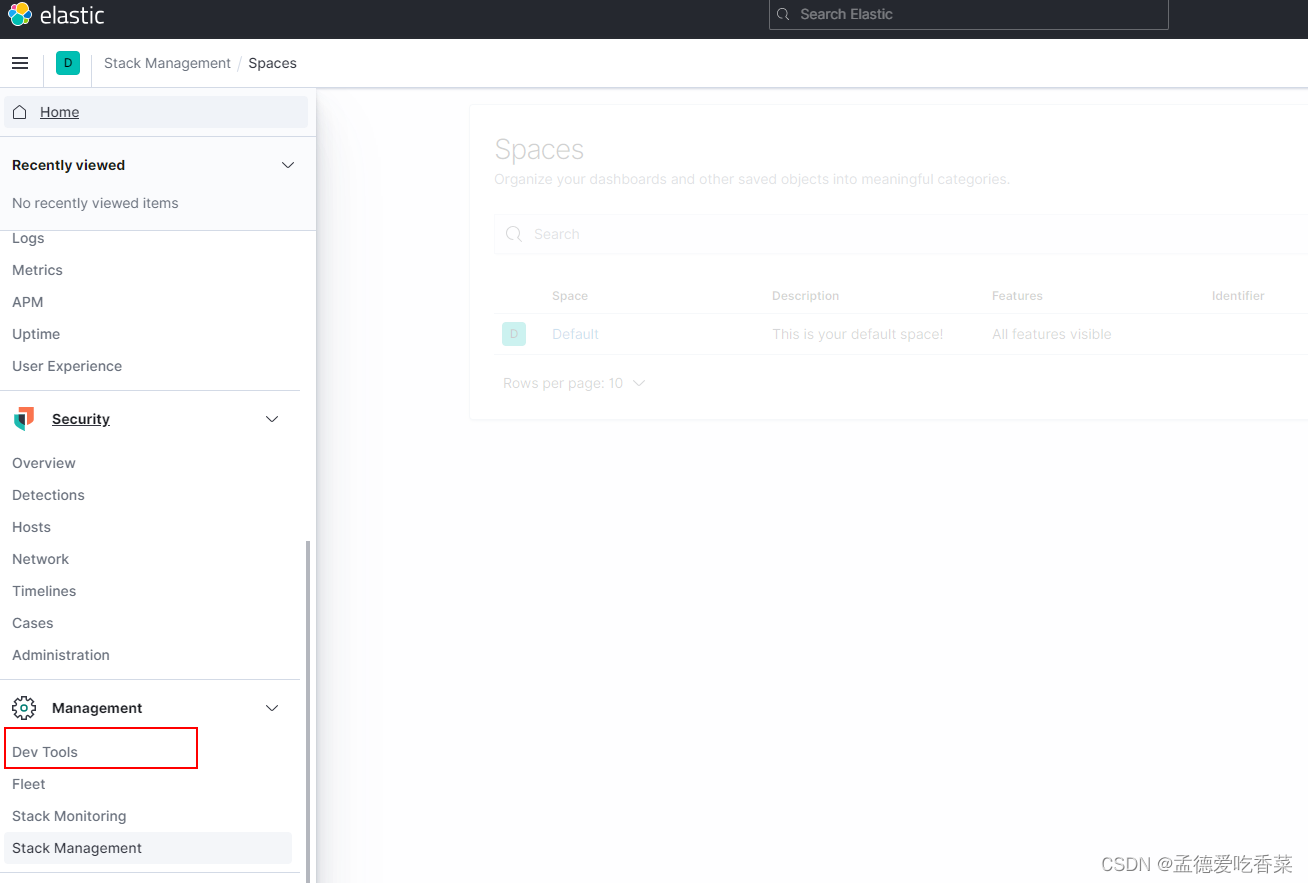Open Fleet under Management
Screen dimensions: 1308x883
click(29, 784)
